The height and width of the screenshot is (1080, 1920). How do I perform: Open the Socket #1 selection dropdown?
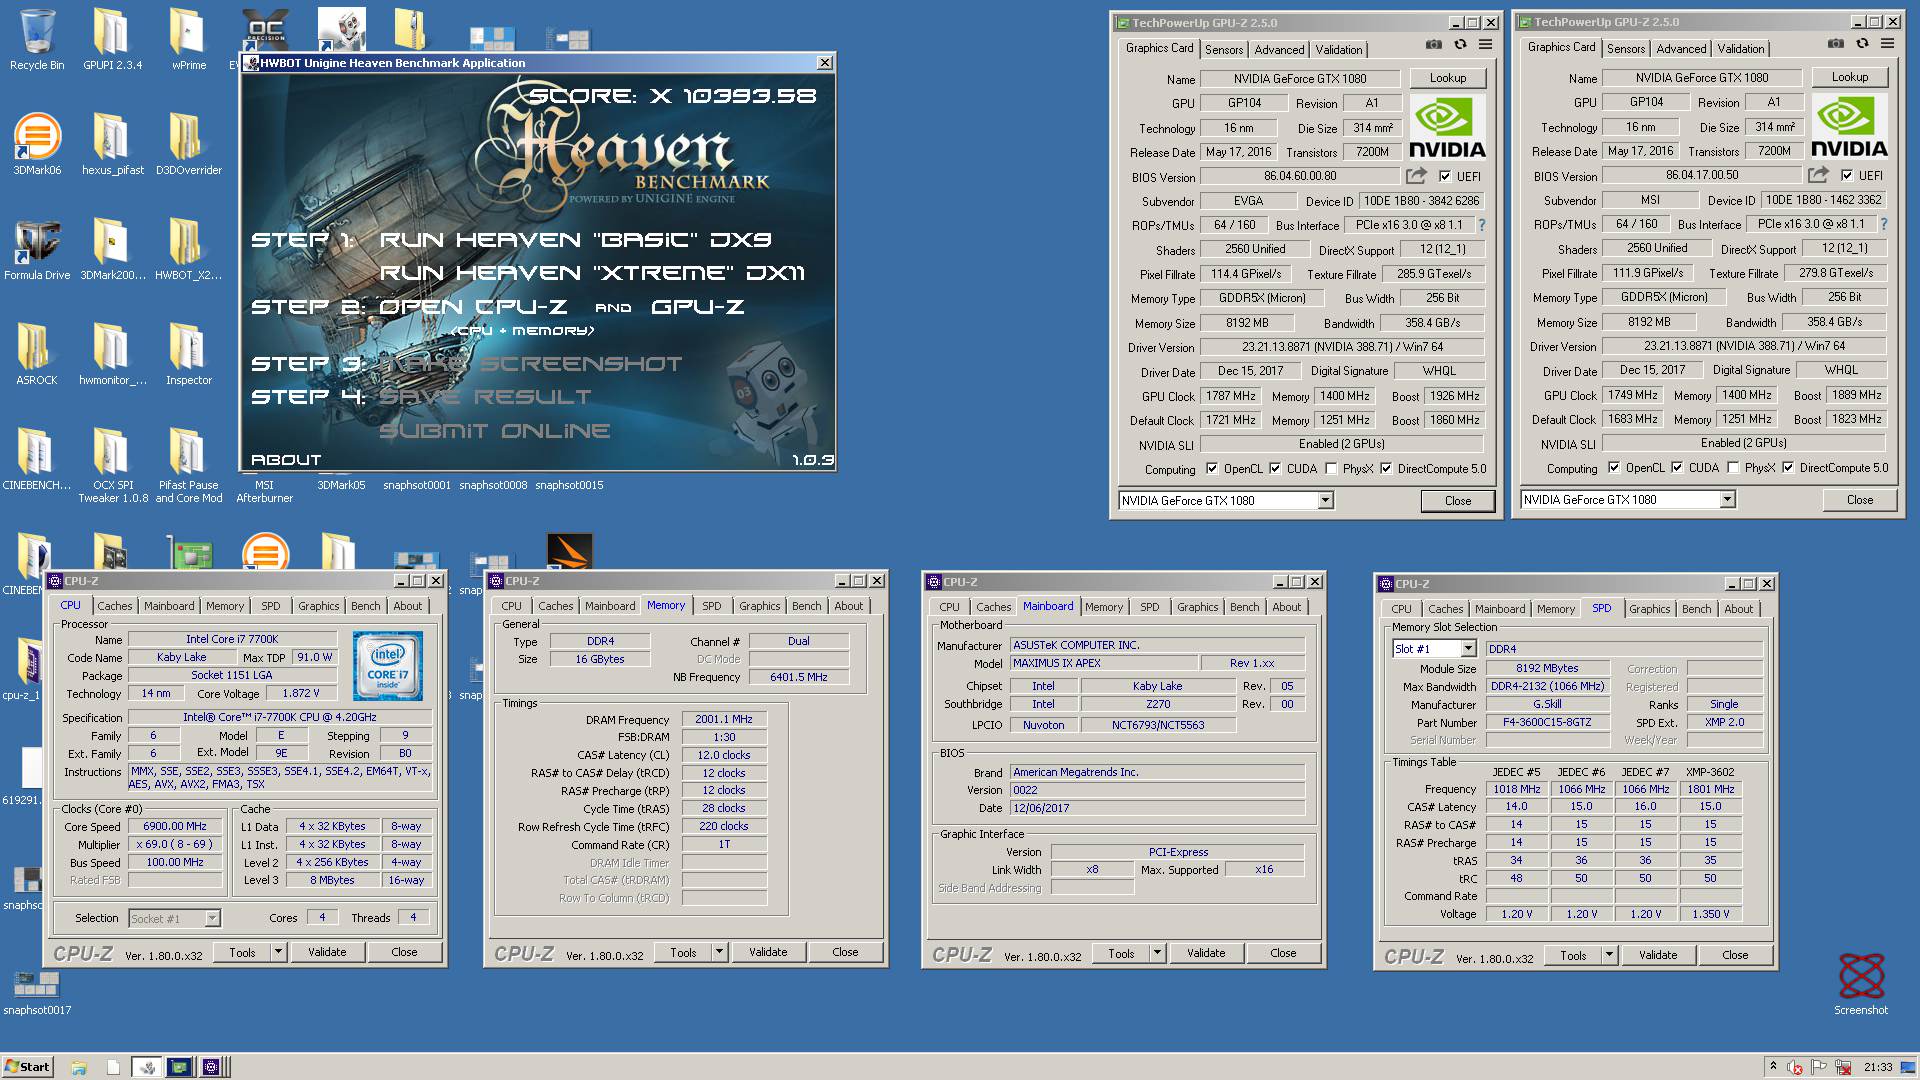click(174, 918)
